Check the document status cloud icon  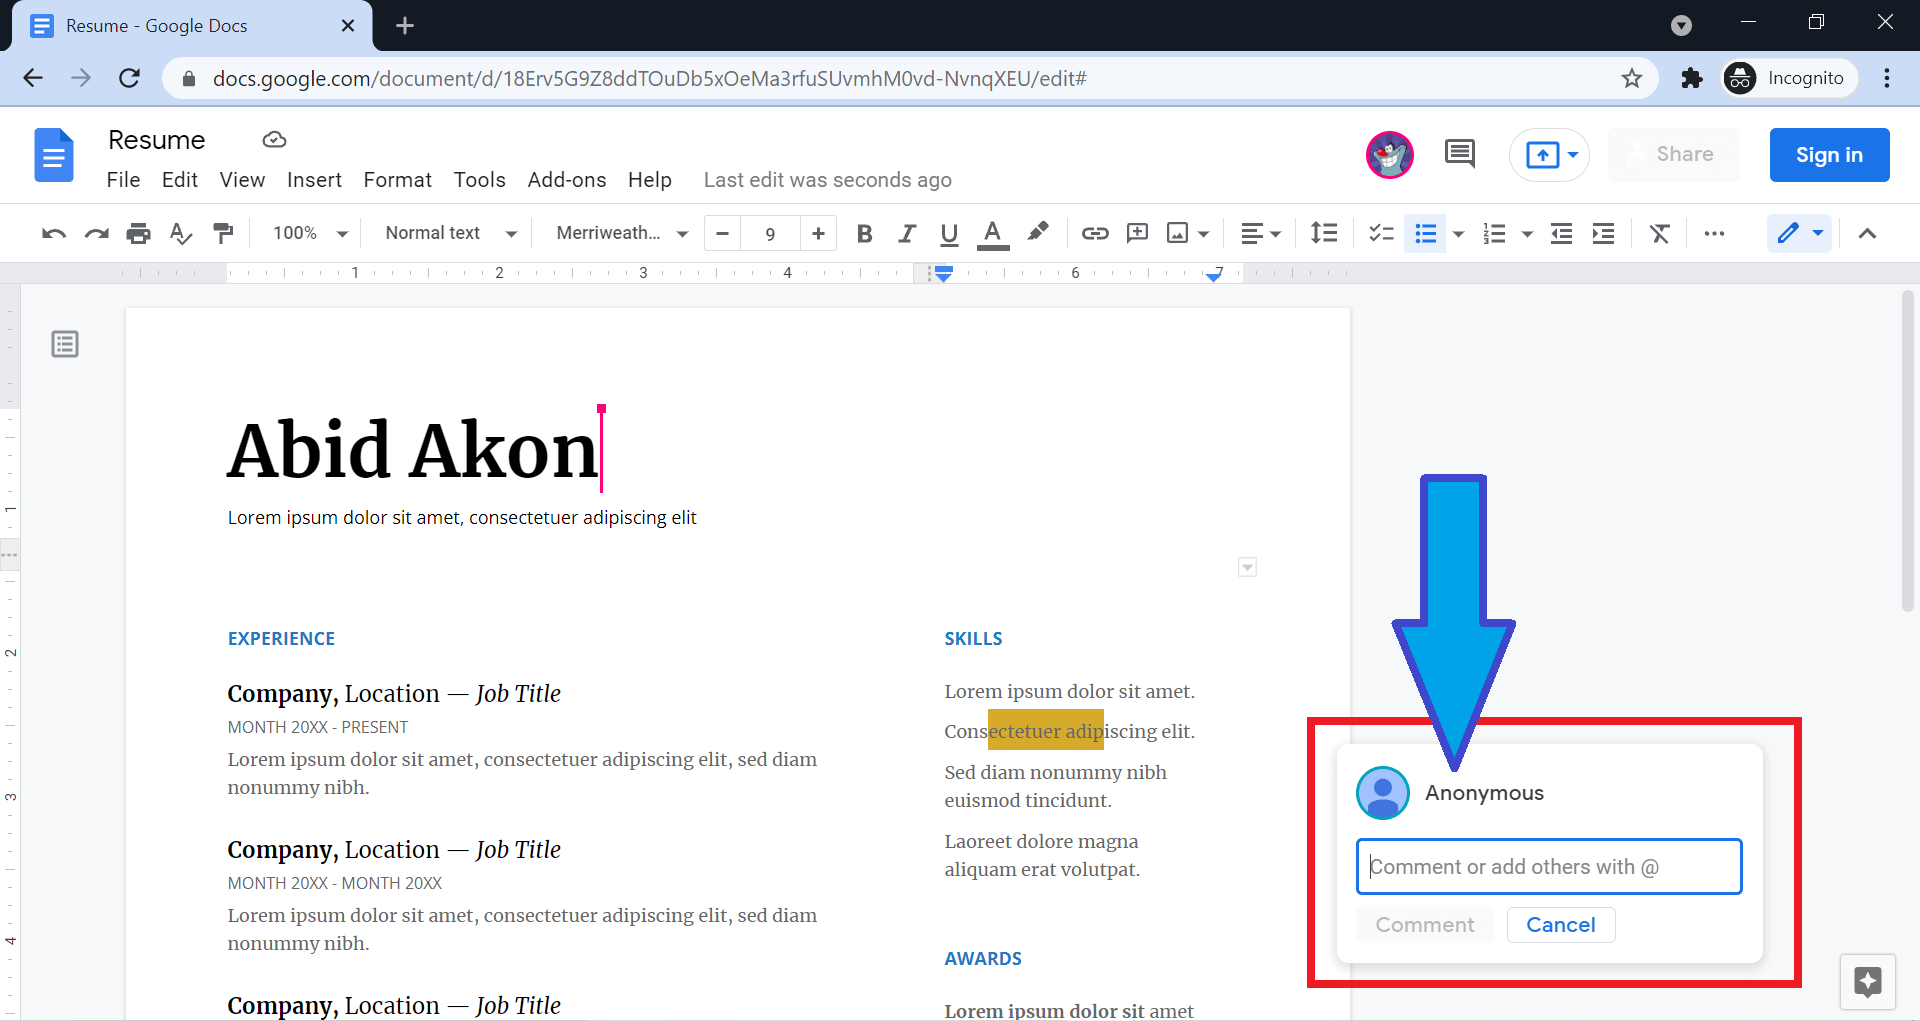[x=274, y=140]
